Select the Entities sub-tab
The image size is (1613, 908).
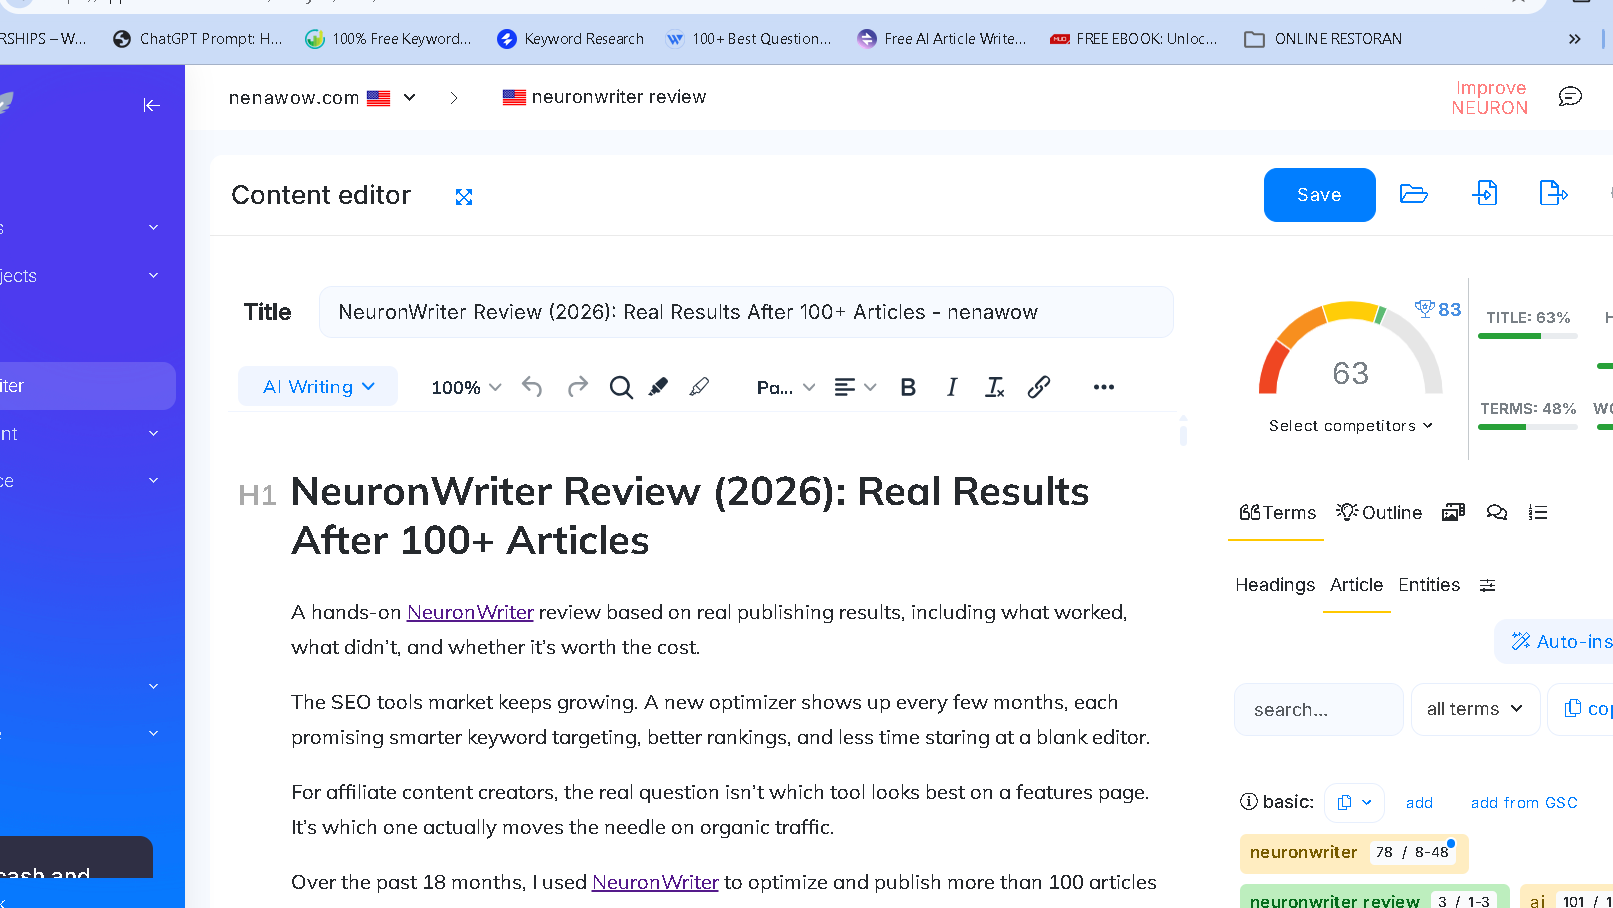pos(1429,585)
